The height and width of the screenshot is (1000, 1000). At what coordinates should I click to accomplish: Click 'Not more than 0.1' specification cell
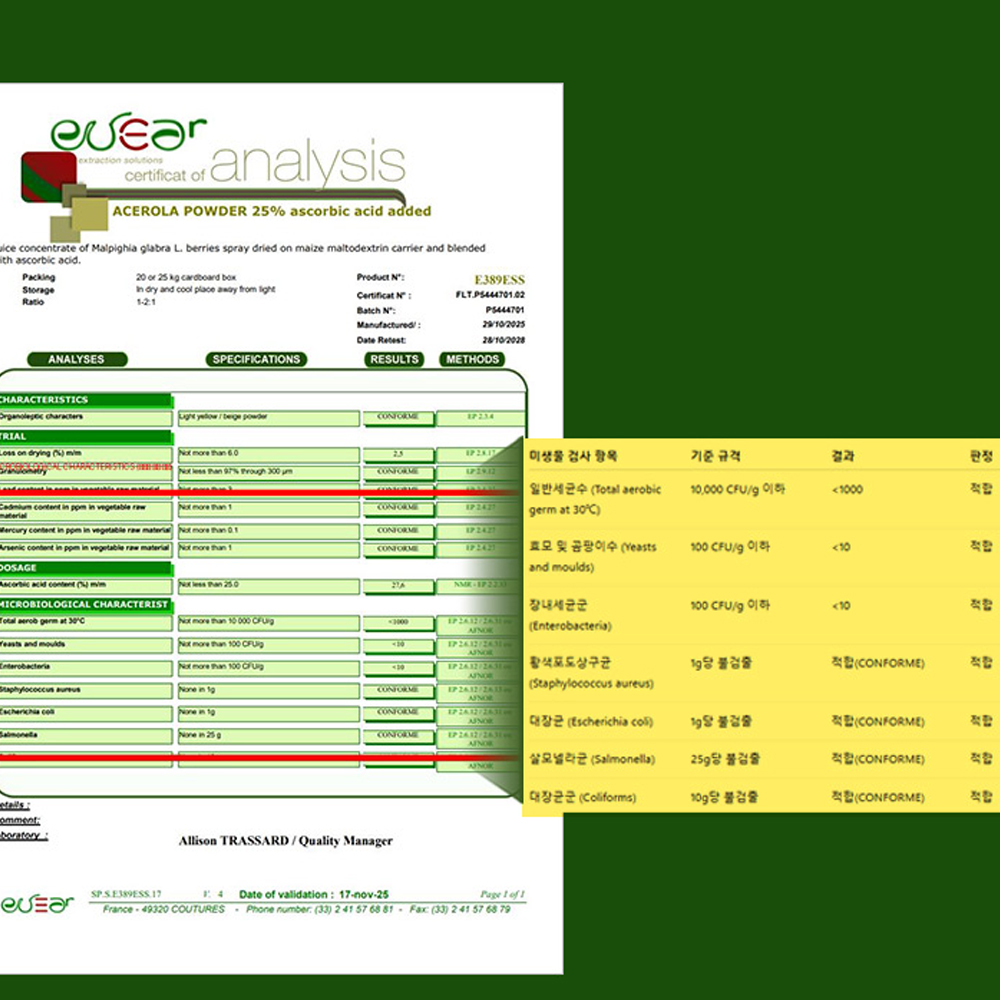pos(268,531)
